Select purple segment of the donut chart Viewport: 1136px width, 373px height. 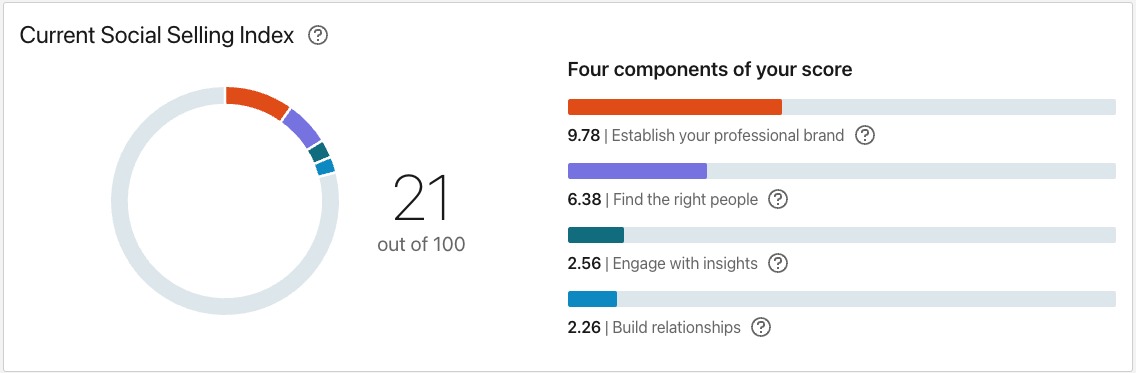(301, 128)
